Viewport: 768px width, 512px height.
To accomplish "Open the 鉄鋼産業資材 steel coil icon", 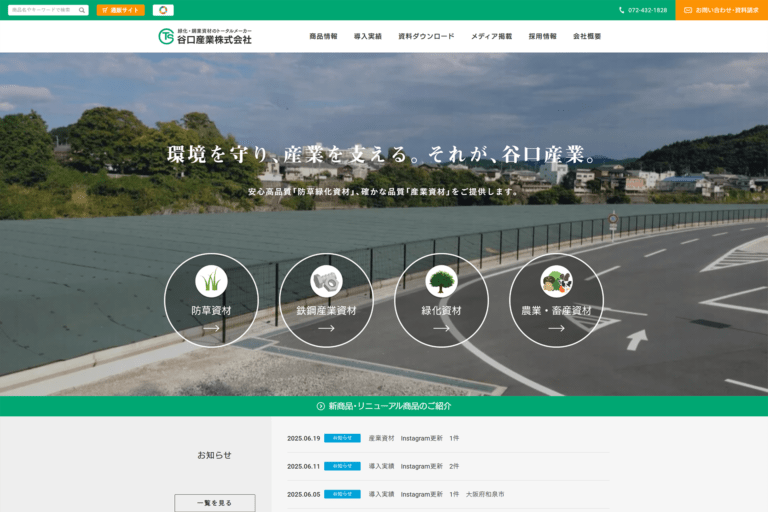I will [x=326, y=282].
